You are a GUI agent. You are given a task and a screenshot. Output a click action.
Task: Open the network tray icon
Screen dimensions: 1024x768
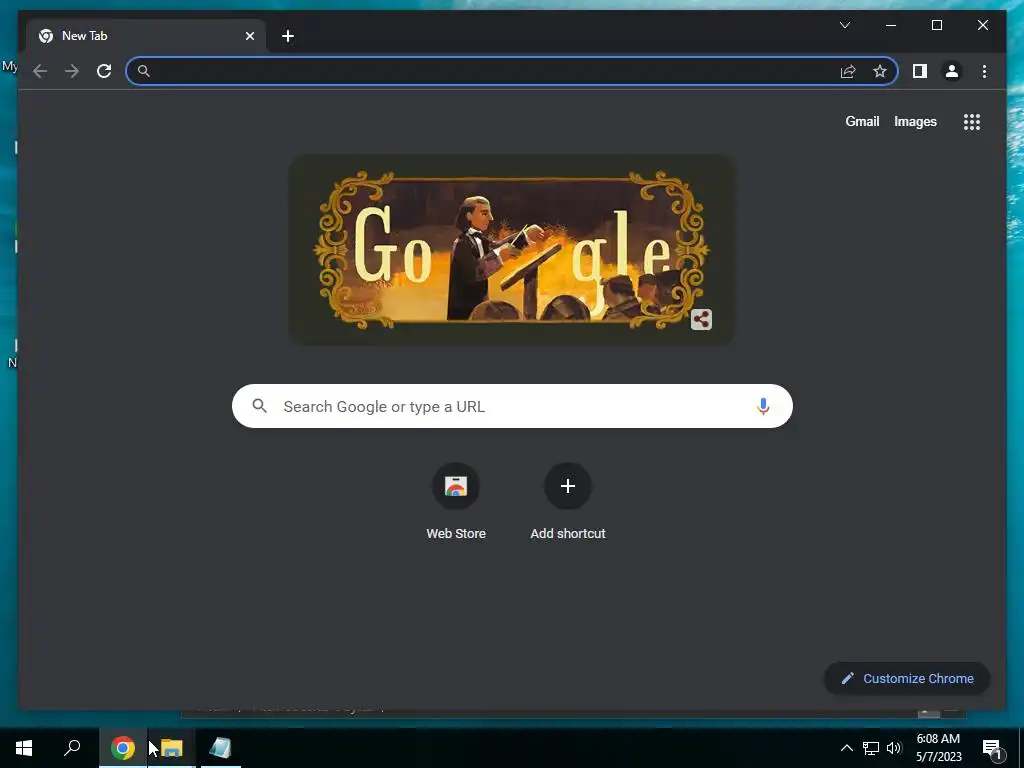tap(871, 748)
